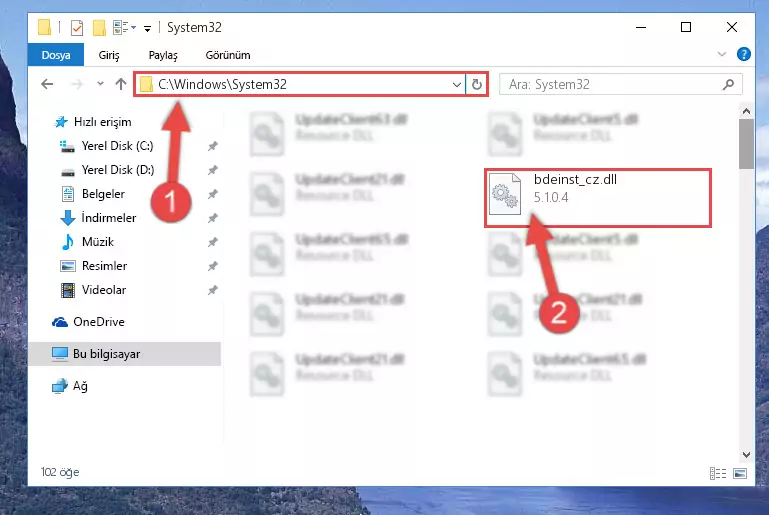Click the bdeinst_cz.dll gear file icon
The height and width of the screenshot is (515, 769).
click(x=505, y=194)
